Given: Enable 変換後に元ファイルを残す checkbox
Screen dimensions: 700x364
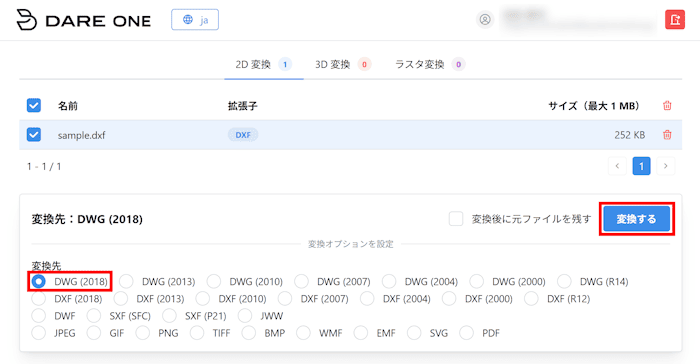Looking at the screenshot, I should [456, 219].
